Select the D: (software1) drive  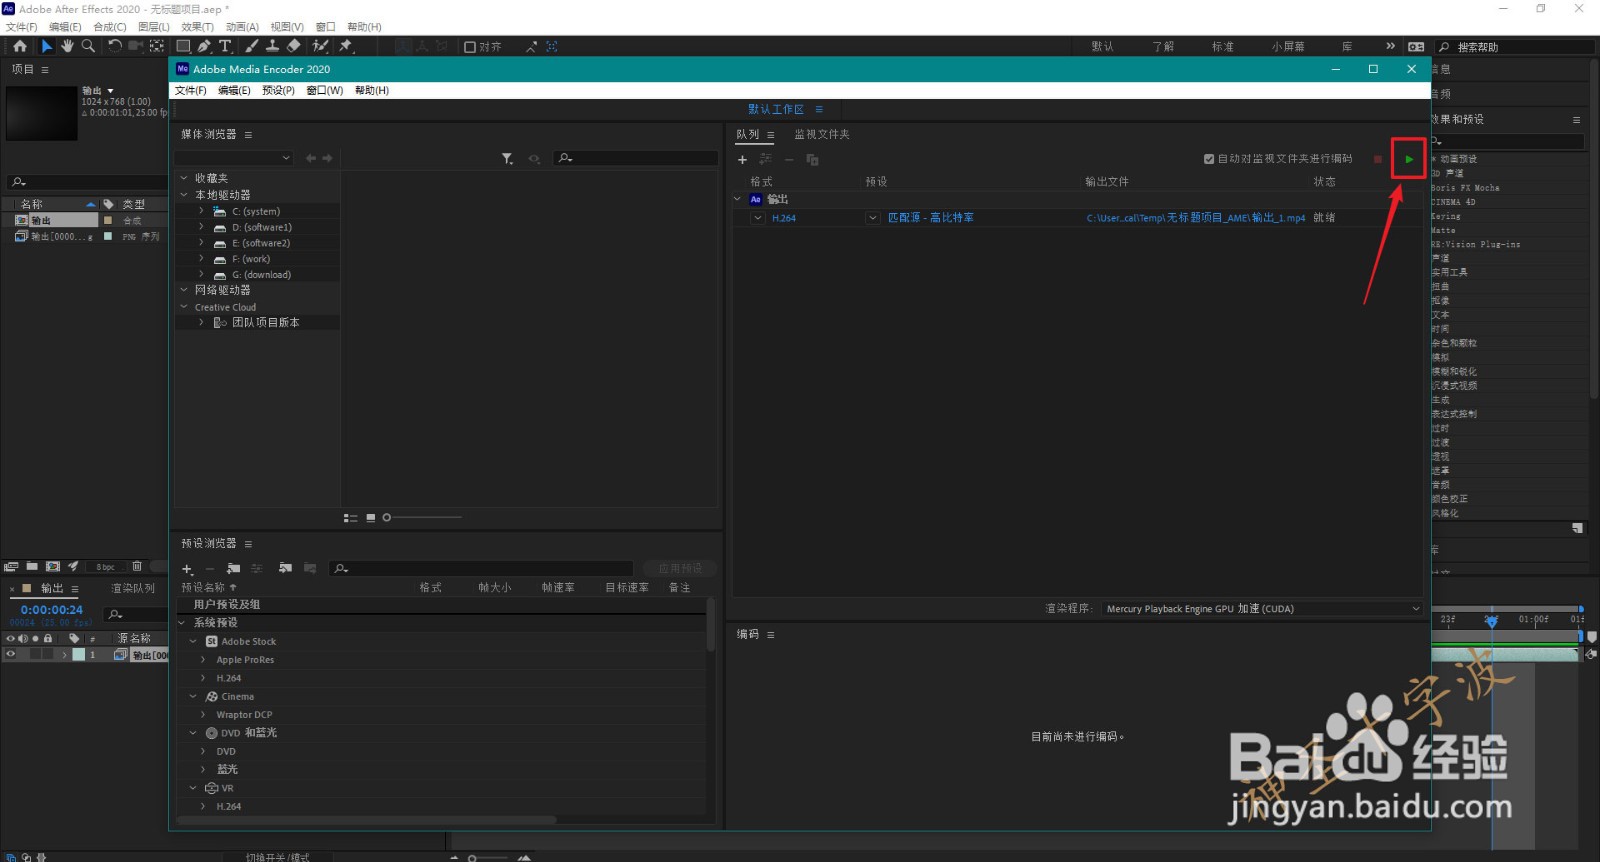pyautogui.click(x=262, y=228)
